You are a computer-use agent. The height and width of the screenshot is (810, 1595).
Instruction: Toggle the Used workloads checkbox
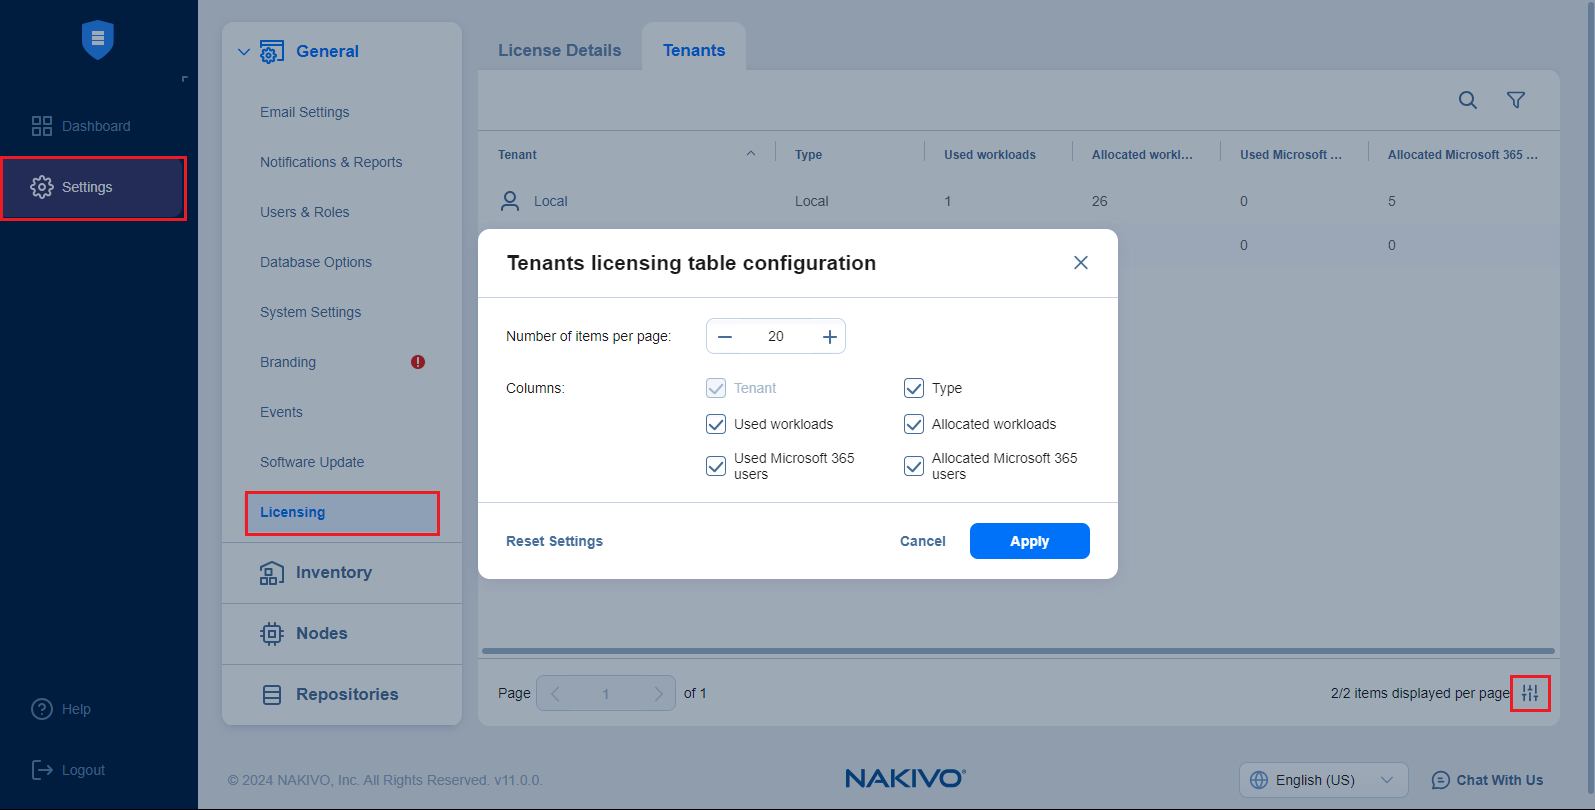tap(716, 424)
